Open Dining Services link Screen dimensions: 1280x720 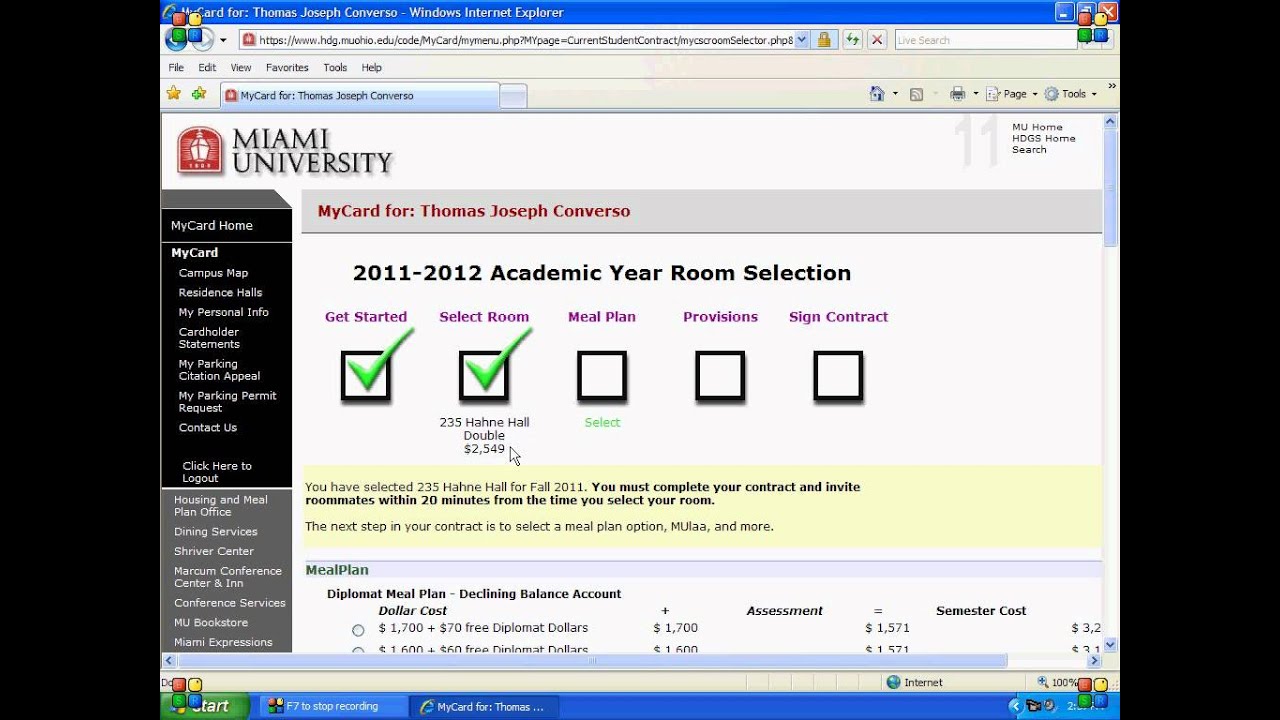(216, 532)
